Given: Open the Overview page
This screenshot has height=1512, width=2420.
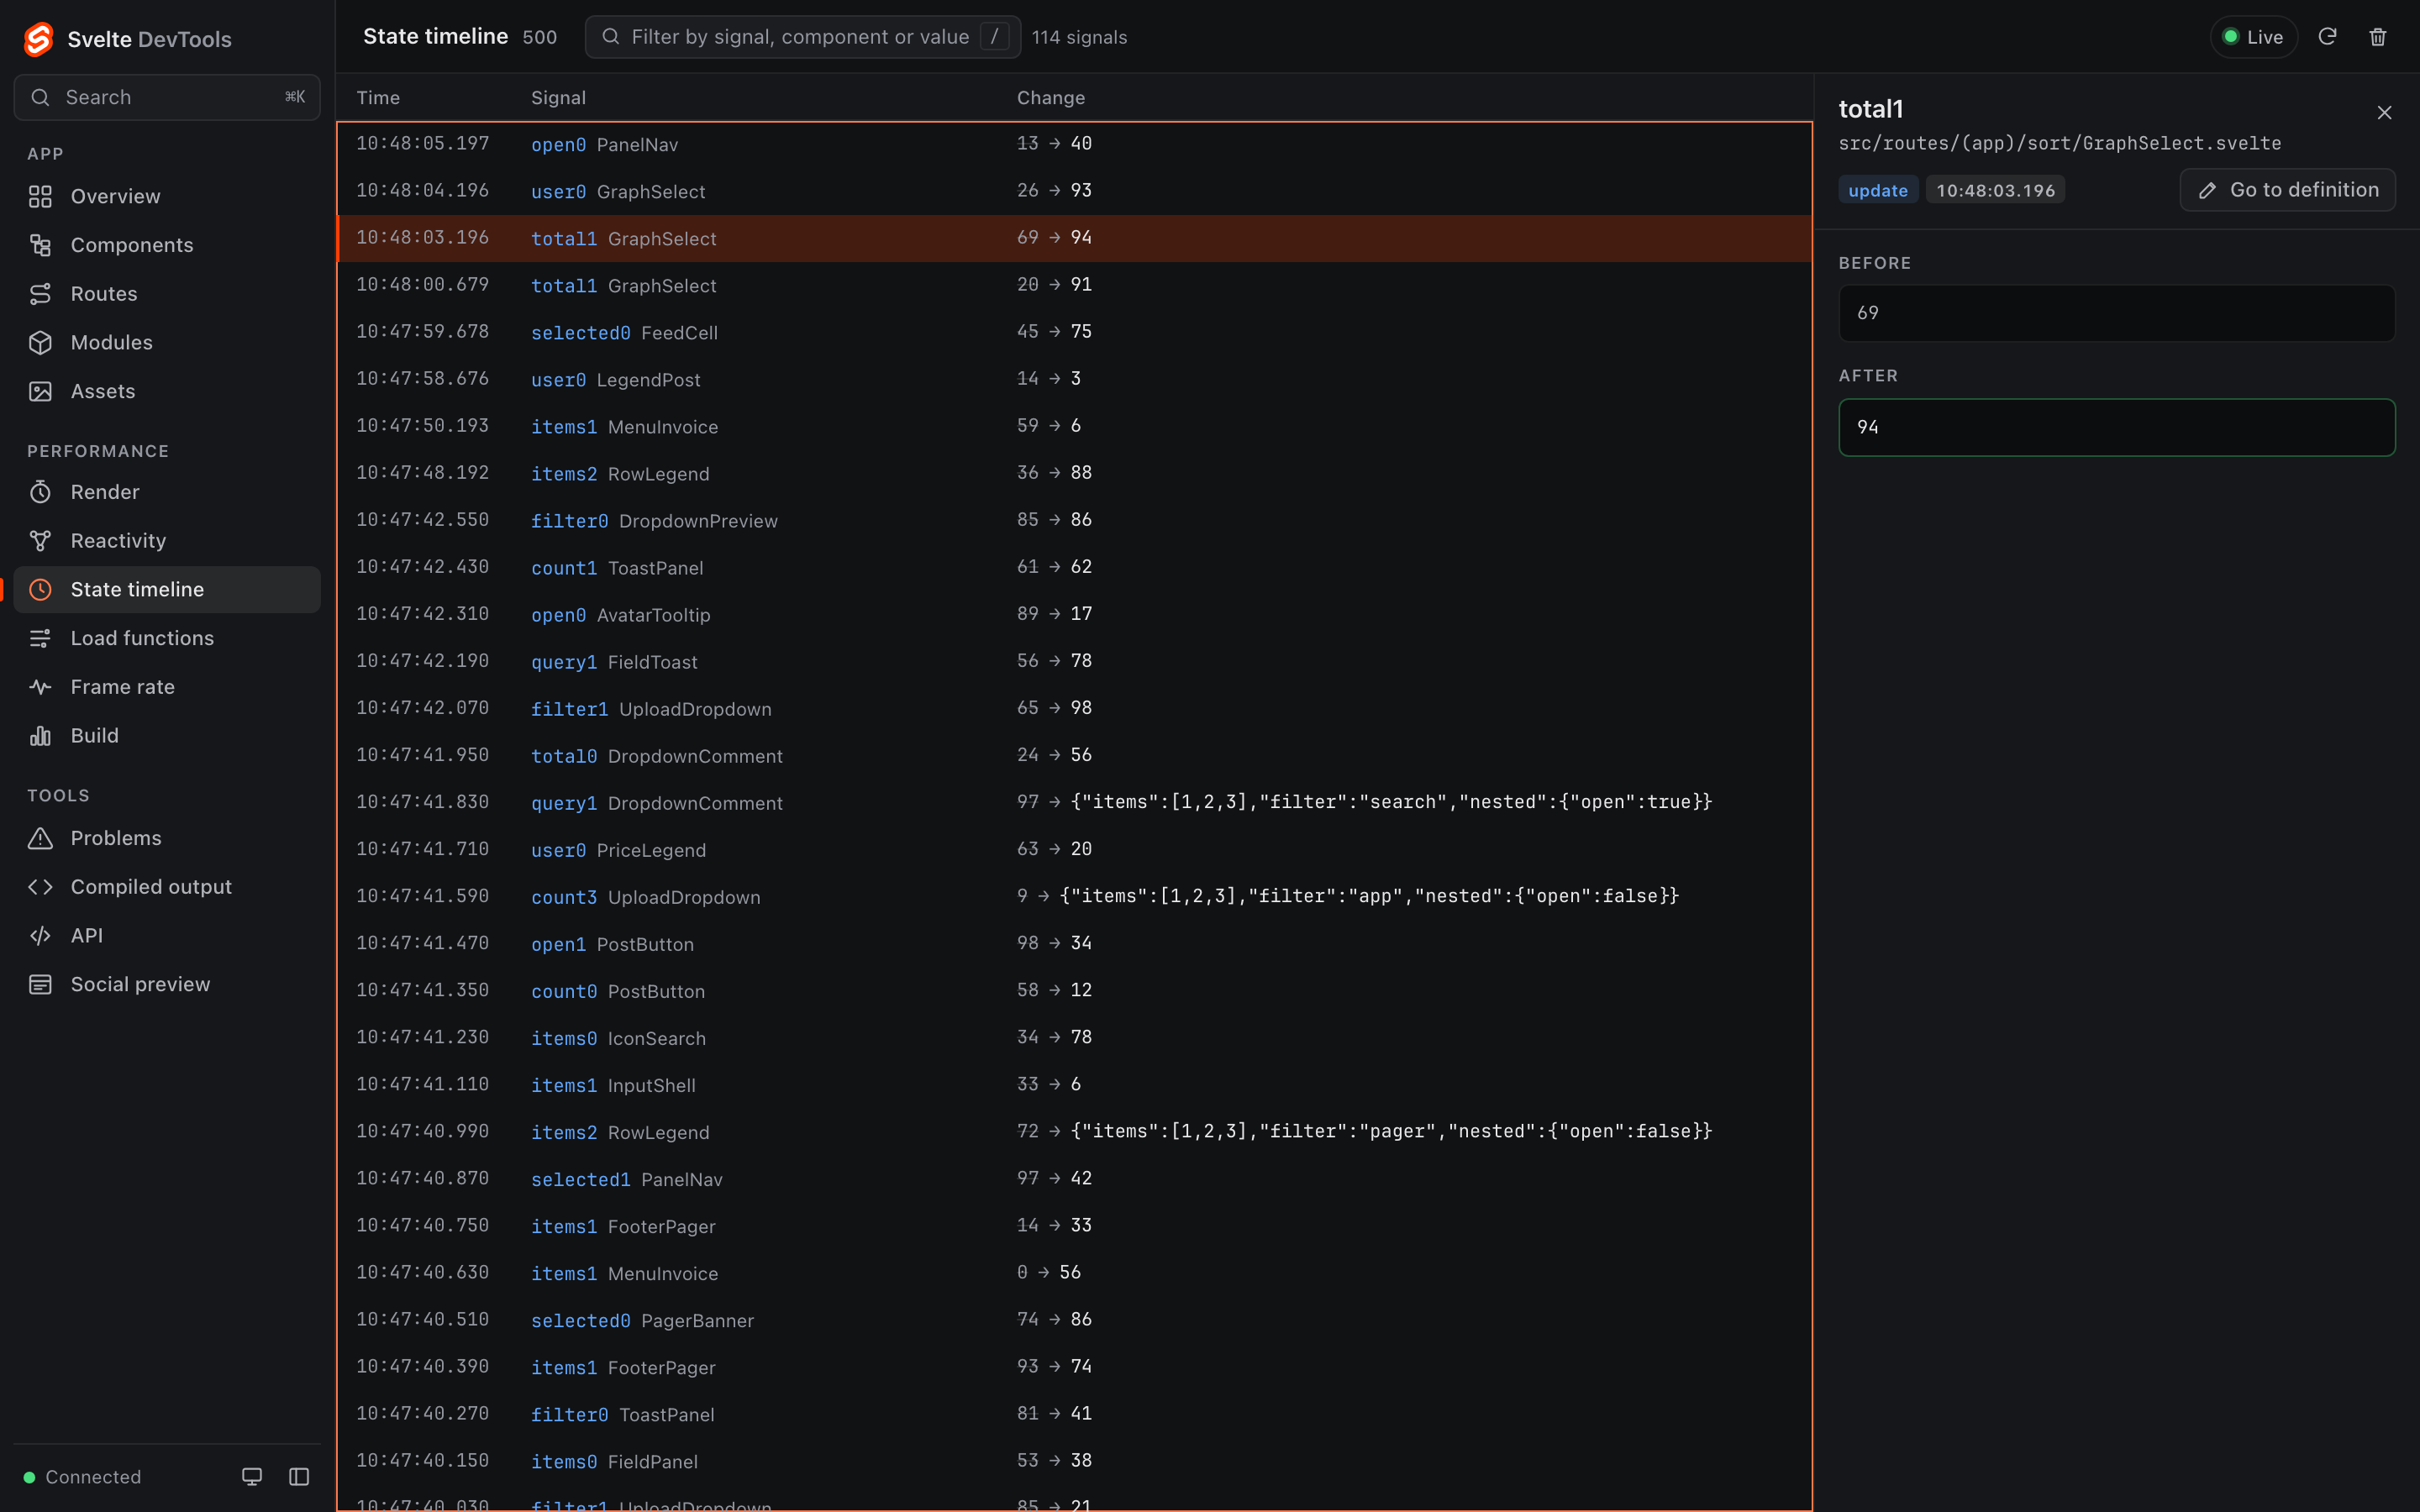Looking at the screenshot, I should 167,196.
